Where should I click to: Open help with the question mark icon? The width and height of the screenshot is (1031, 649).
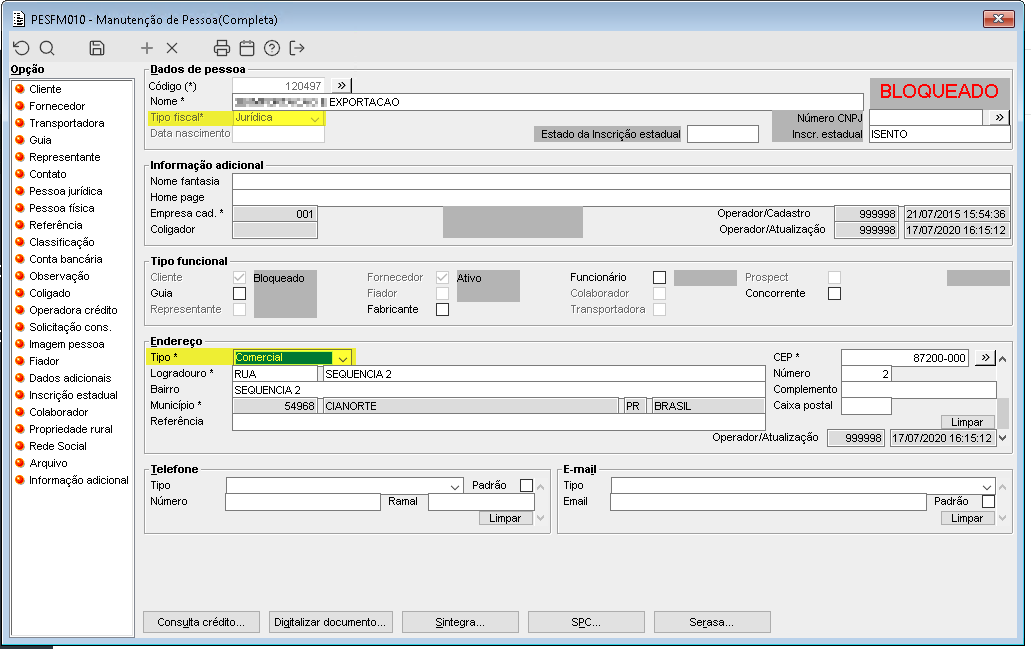coord(272,48)
